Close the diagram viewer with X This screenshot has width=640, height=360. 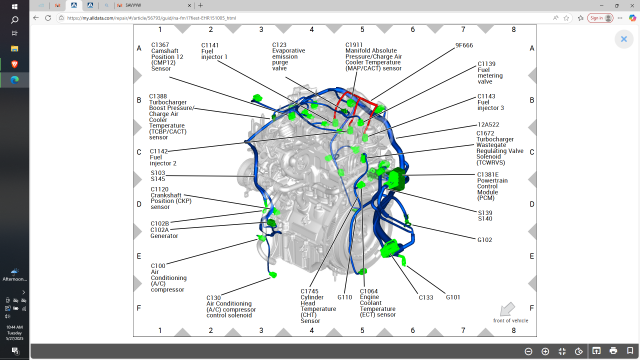coord(624,39)
